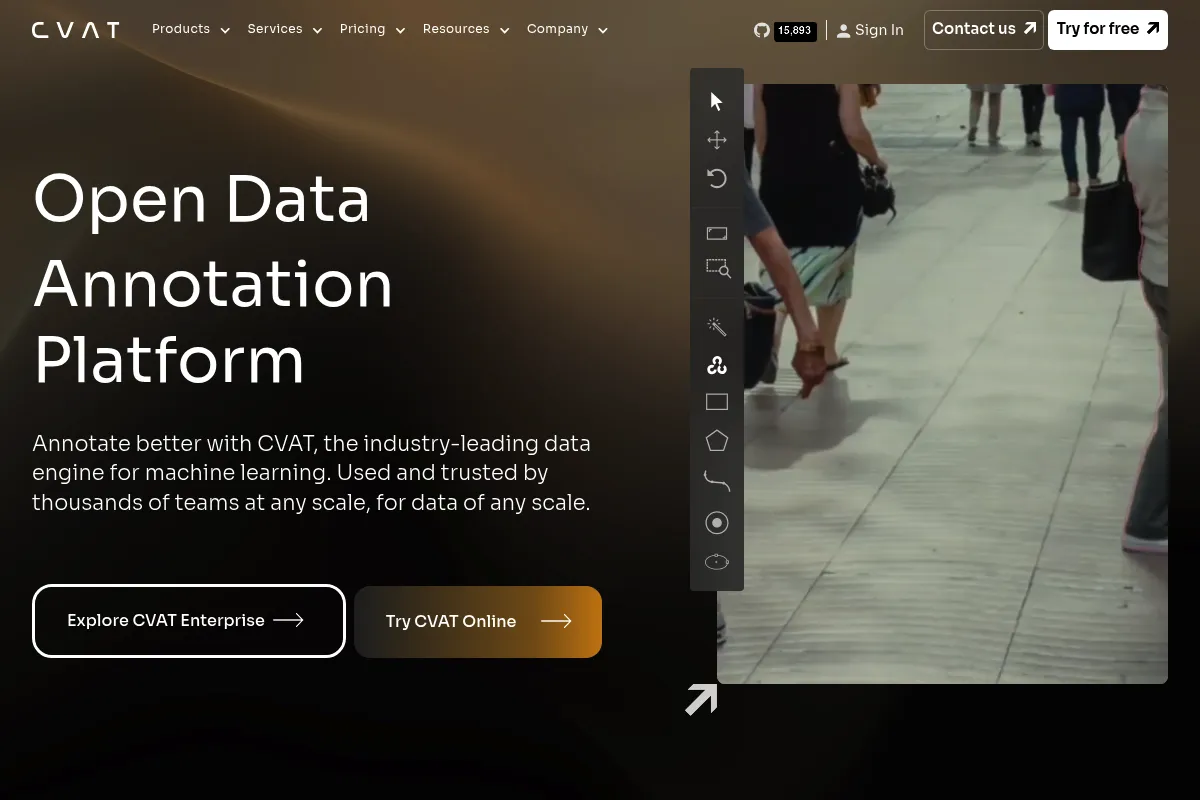Select the draw polyline tool
This screenshot has height=800, width=1200.
tap(717, 482)
